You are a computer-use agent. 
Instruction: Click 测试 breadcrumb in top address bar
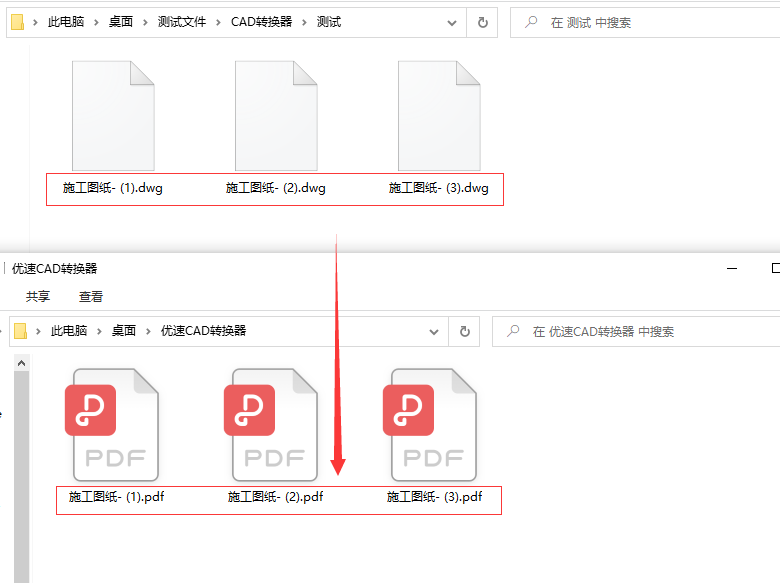(329, 22)
